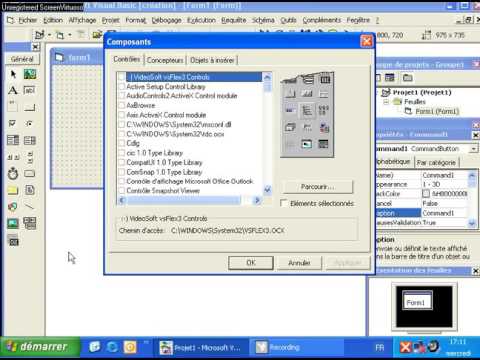The height and width of the screenshot is (360, 480).
Task: Select the Image control tool
Action: [x=13, y=223]
